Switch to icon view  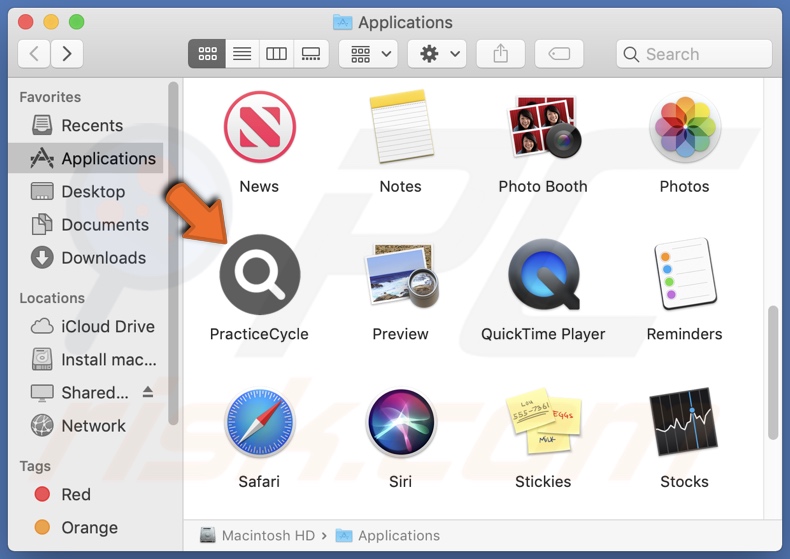[x=207, y=53]
